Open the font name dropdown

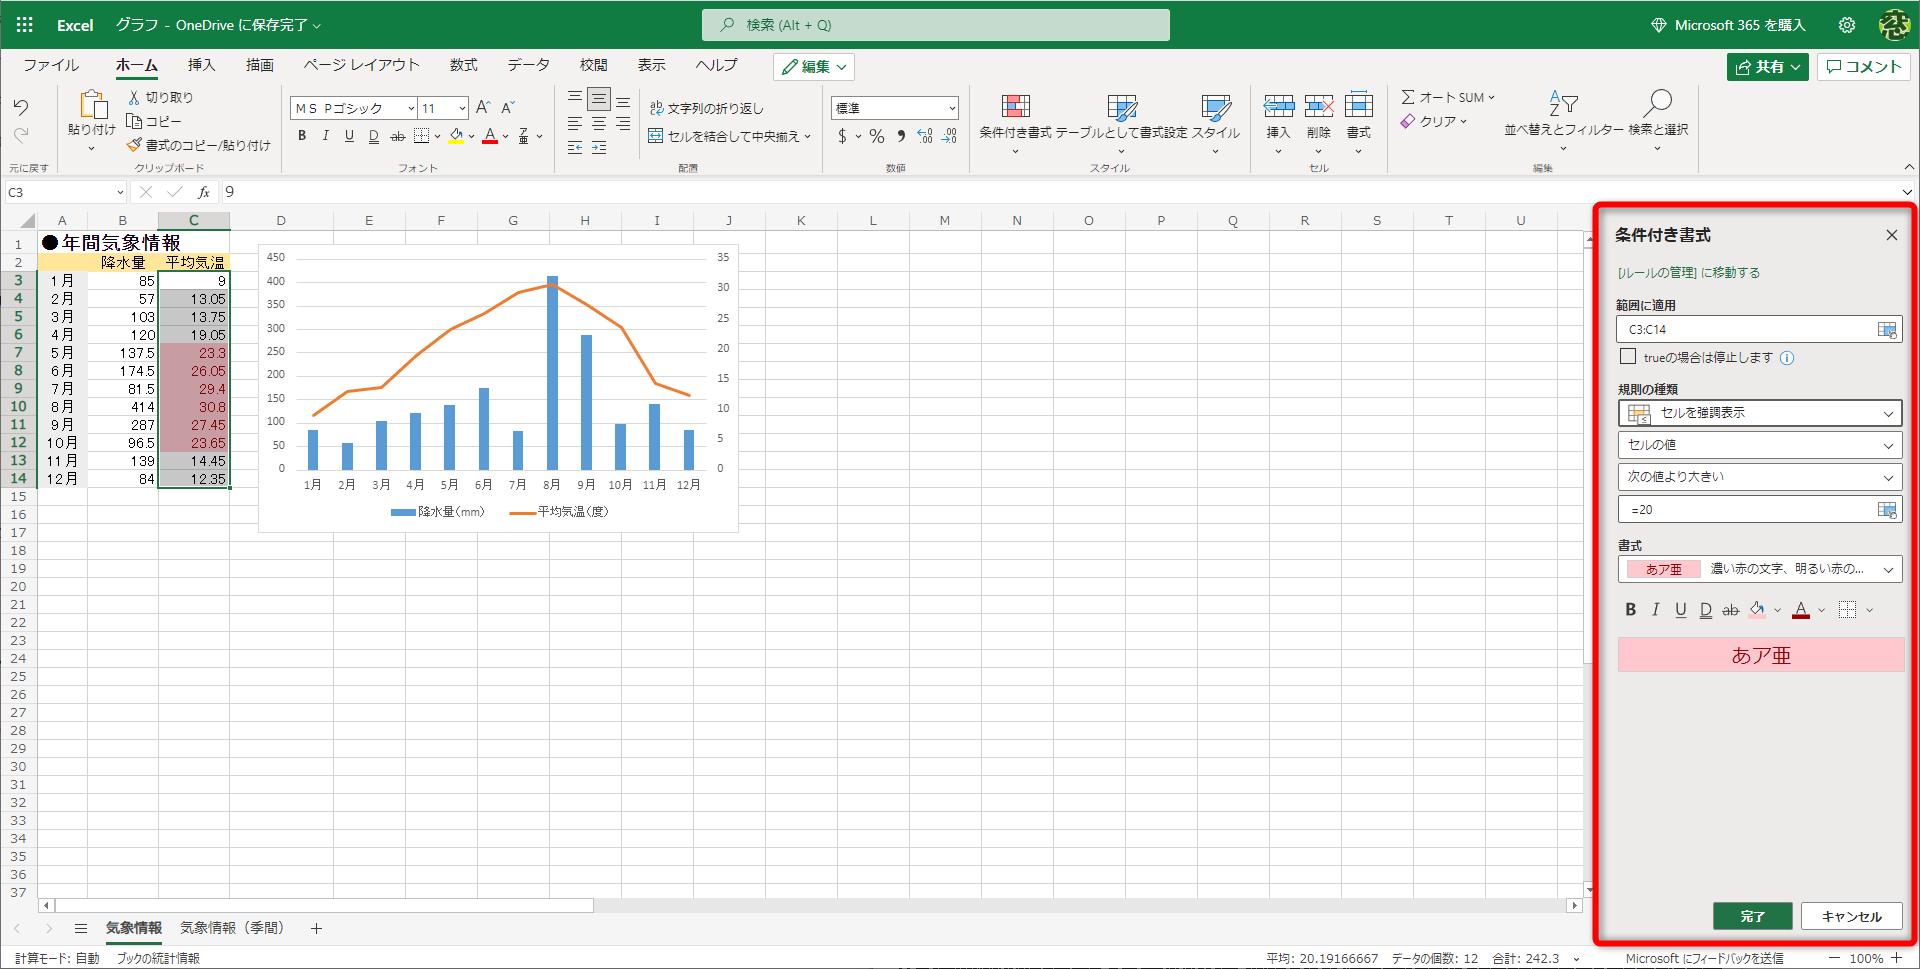point(411,108)
